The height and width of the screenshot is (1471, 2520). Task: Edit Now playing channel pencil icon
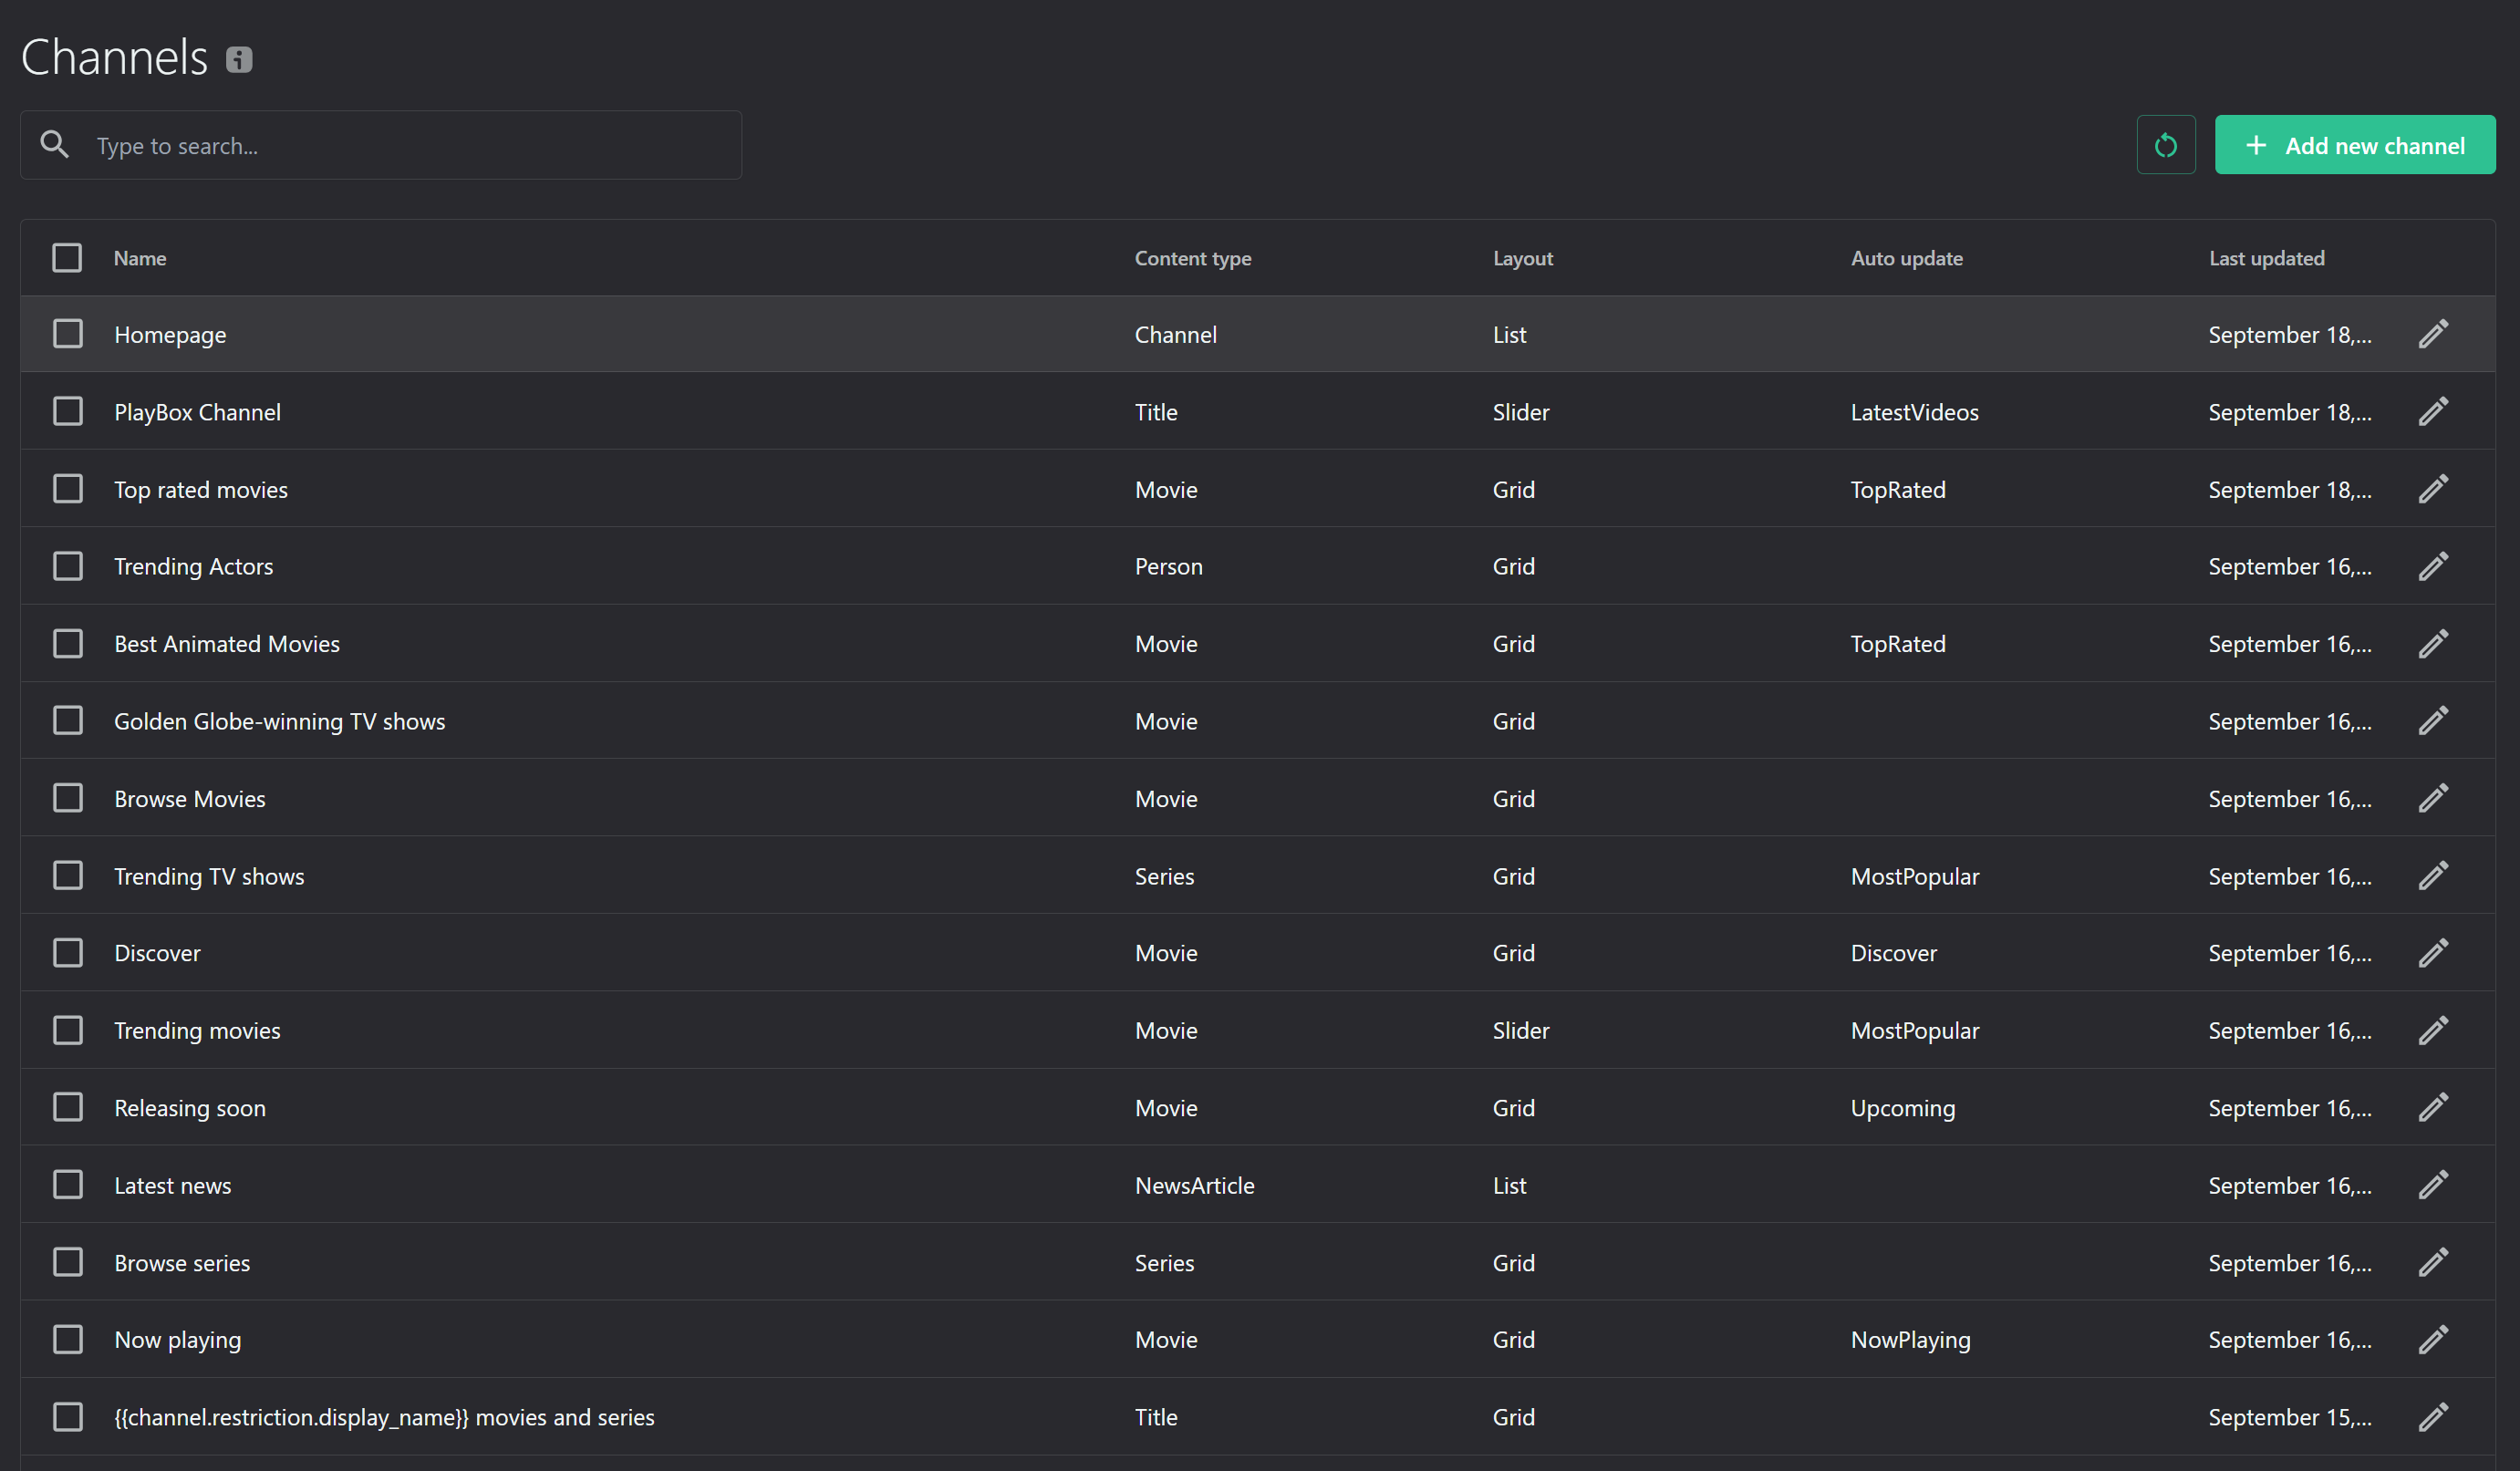click(x=2433, y=1339)
